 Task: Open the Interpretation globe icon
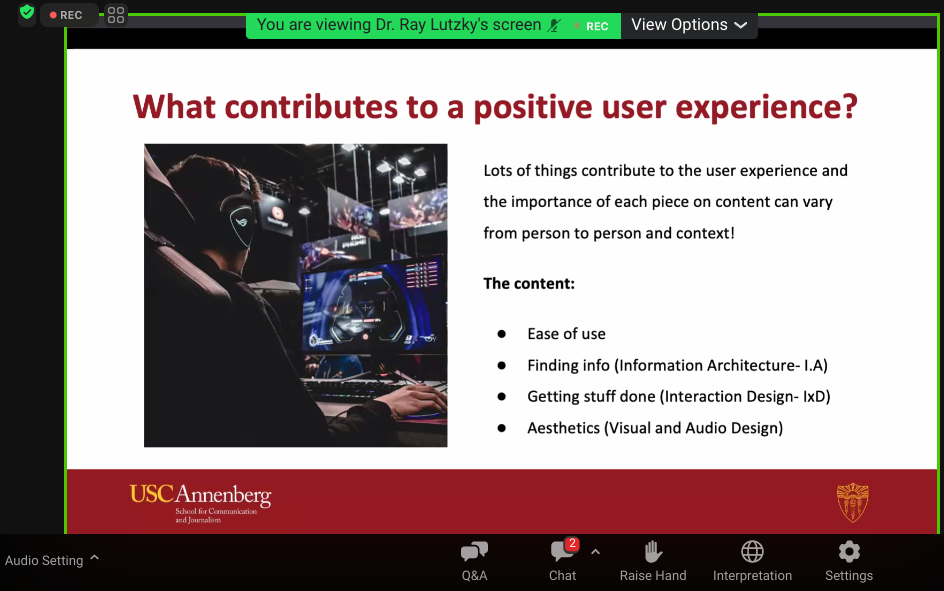(x=752, y=561)
